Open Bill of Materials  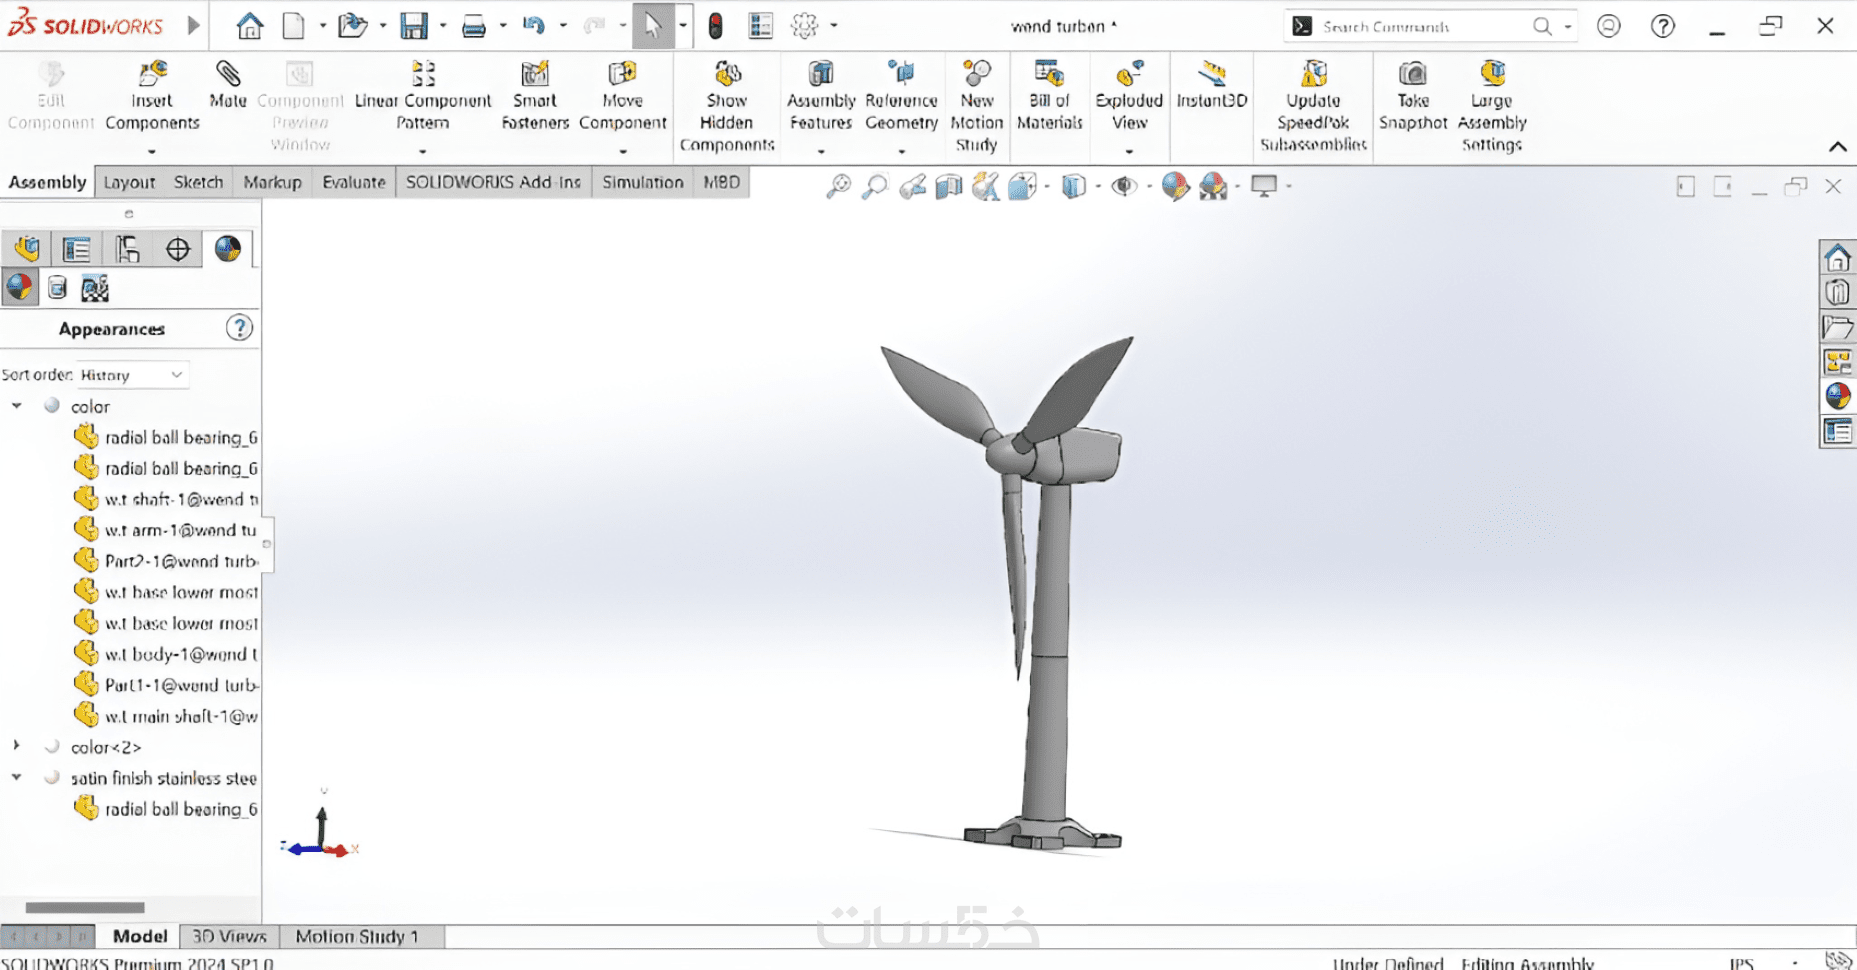pos(1050,98)
